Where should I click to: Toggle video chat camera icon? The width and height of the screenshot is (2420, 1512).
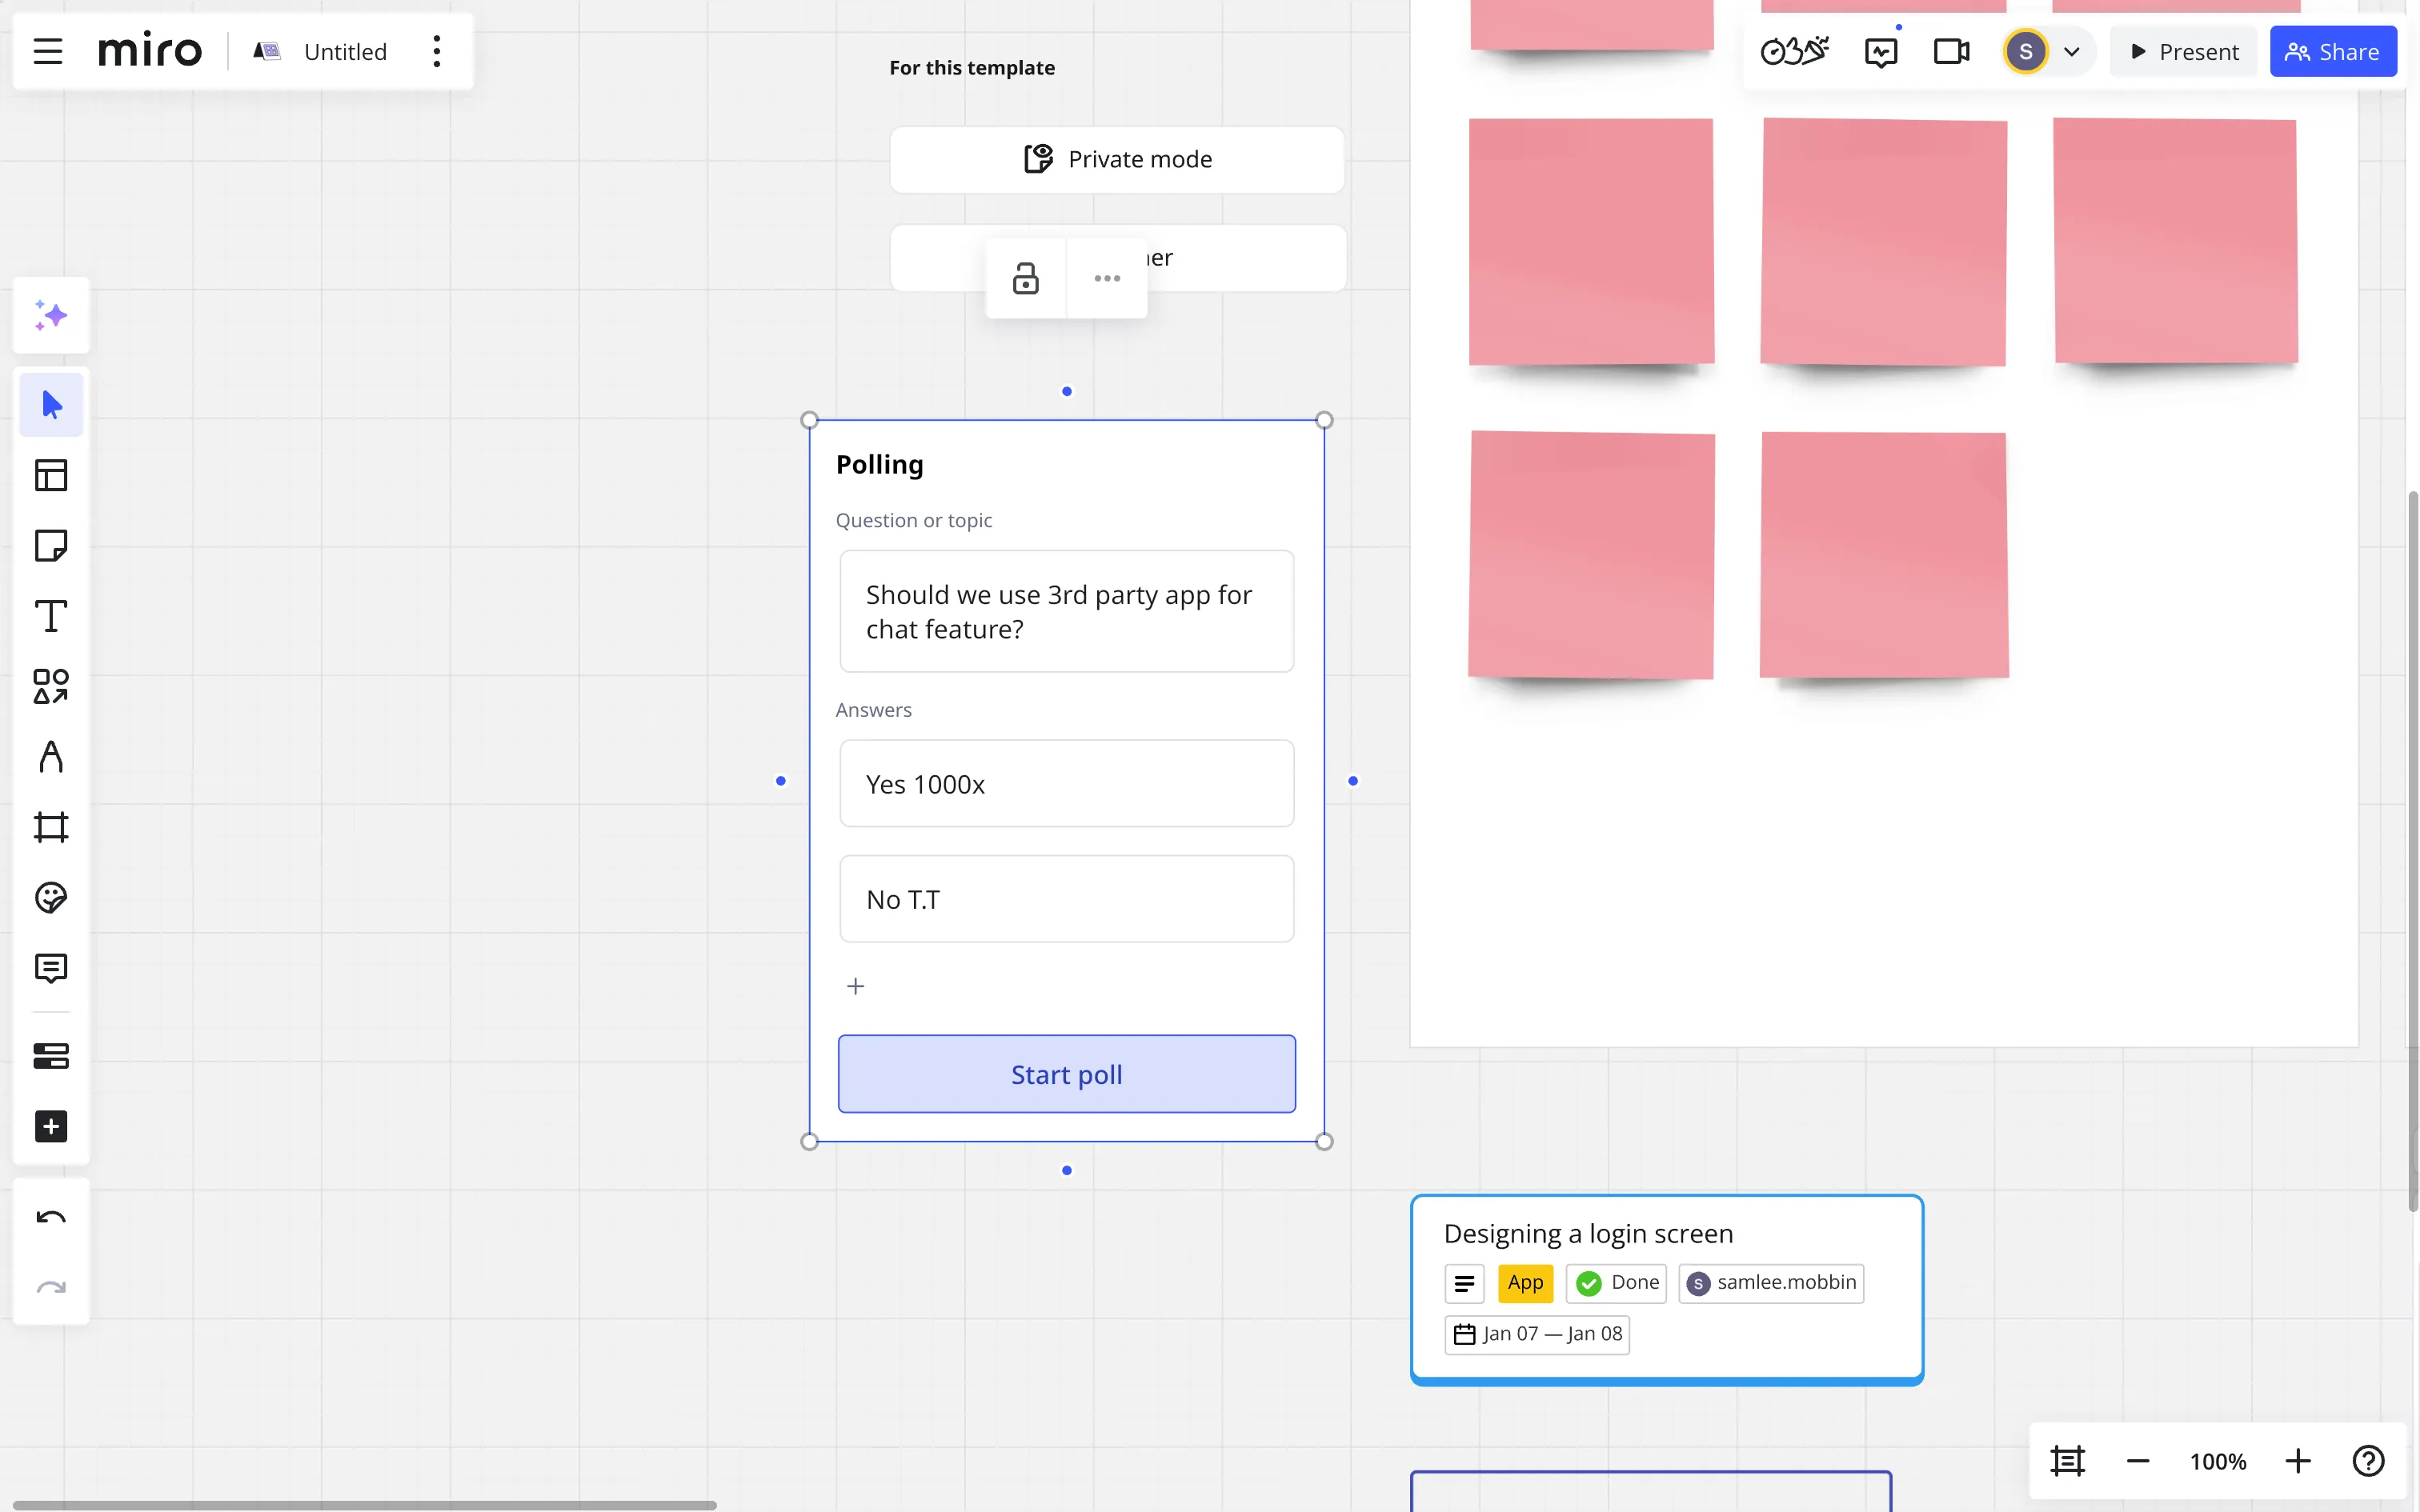(1951, 52)
